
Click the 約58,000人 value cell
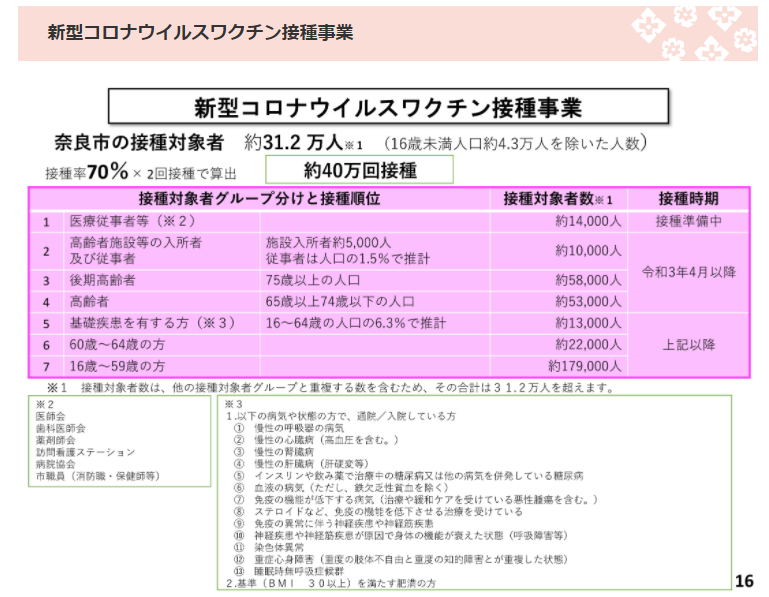tap(588, 281)
